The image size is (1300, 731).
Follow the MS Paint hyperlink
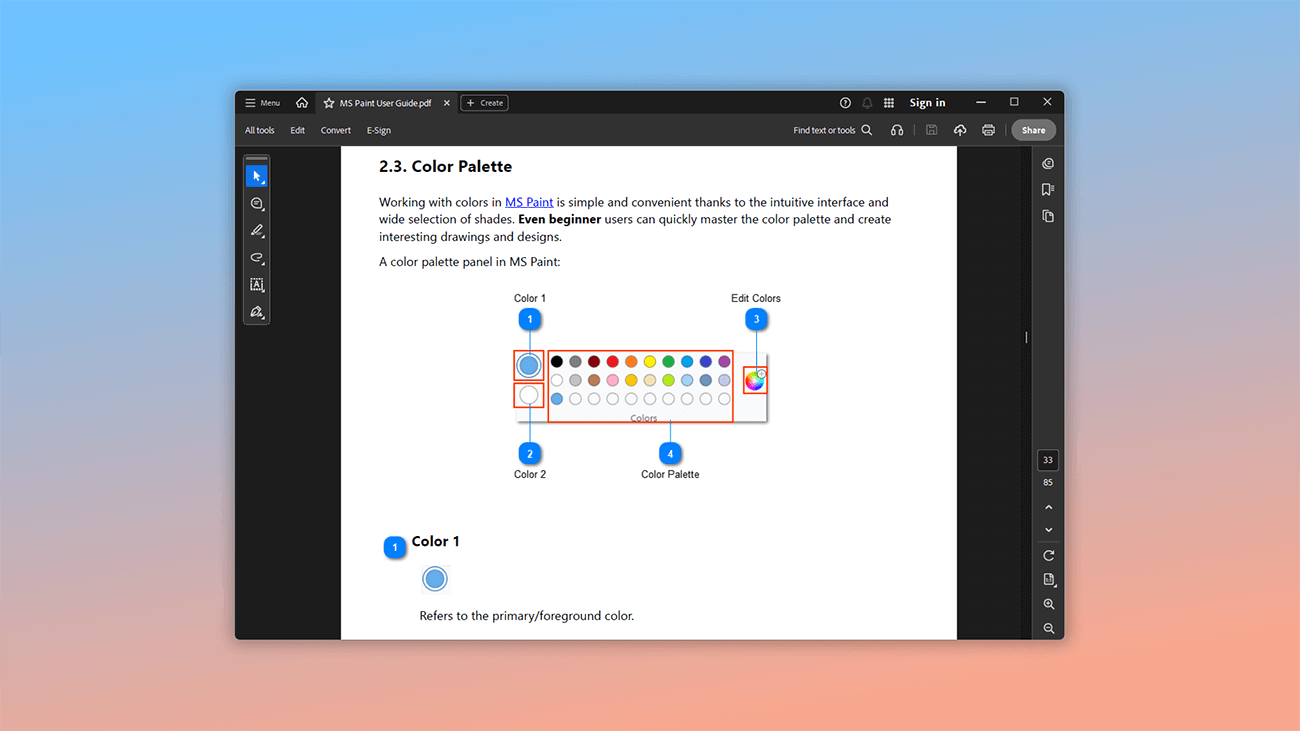click(528, 201)
